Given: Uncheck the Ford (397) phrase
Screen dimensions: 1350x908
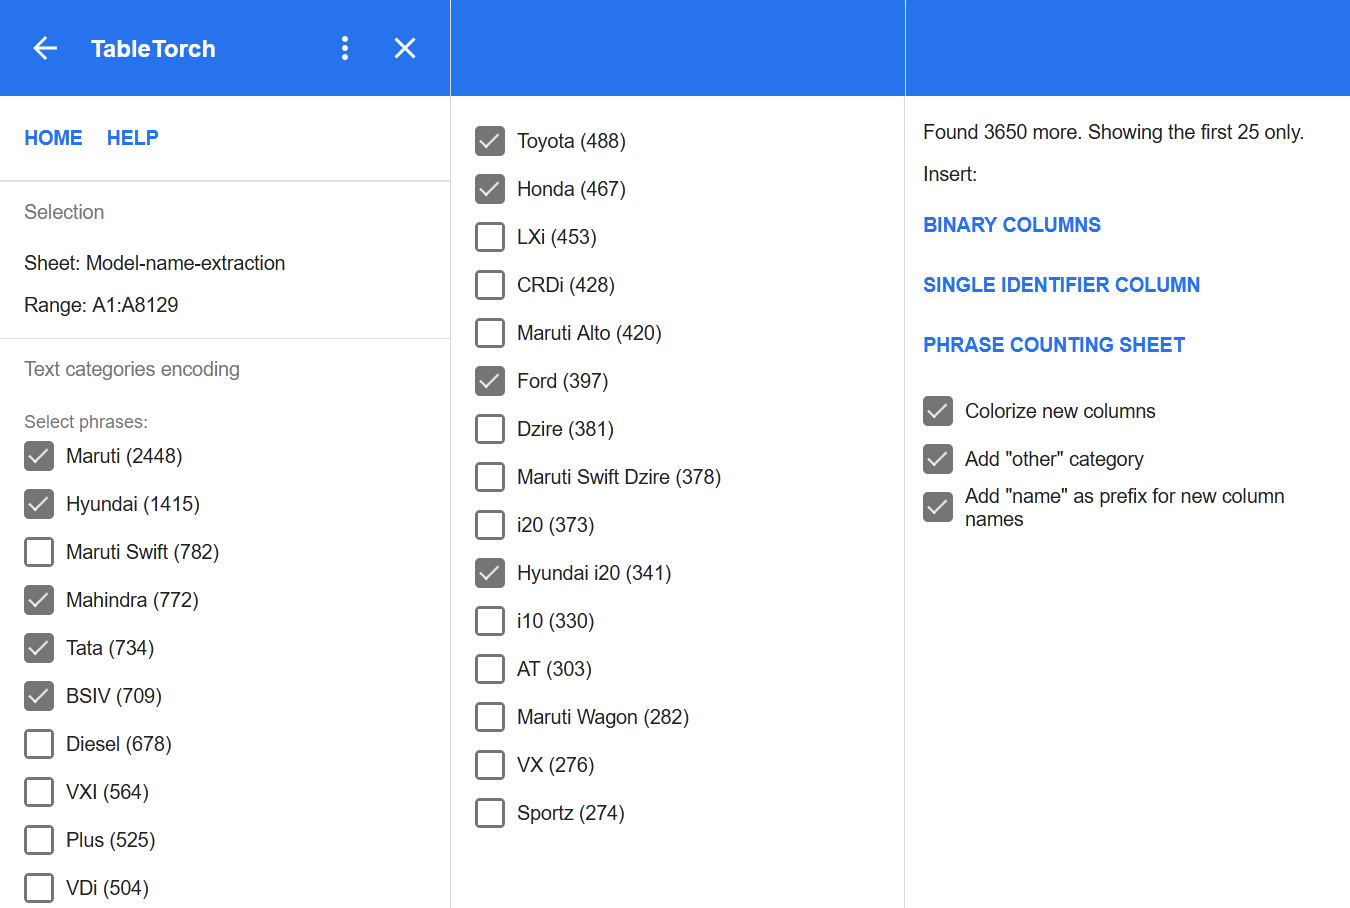Looking at the screenshot, I should click(x=490, y=381).
